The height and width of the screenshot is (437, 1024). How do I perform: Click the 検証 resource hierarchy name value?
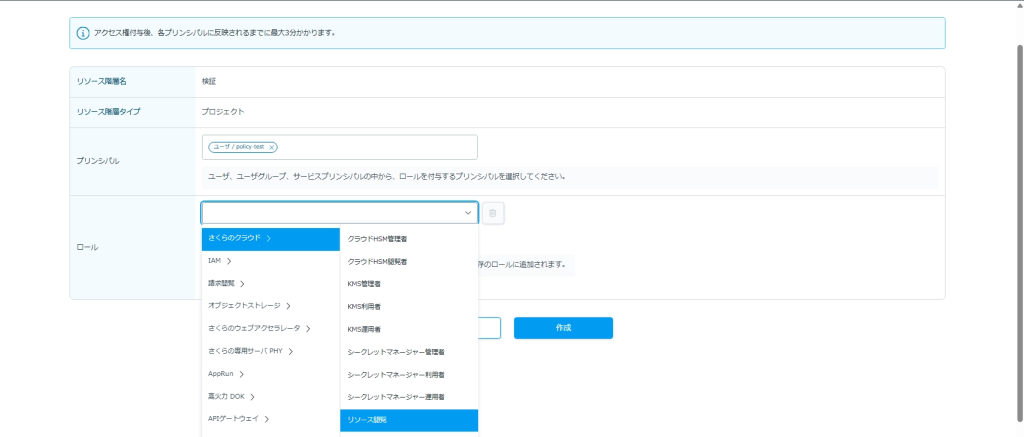pyautogui.click(x=209, y=82)
